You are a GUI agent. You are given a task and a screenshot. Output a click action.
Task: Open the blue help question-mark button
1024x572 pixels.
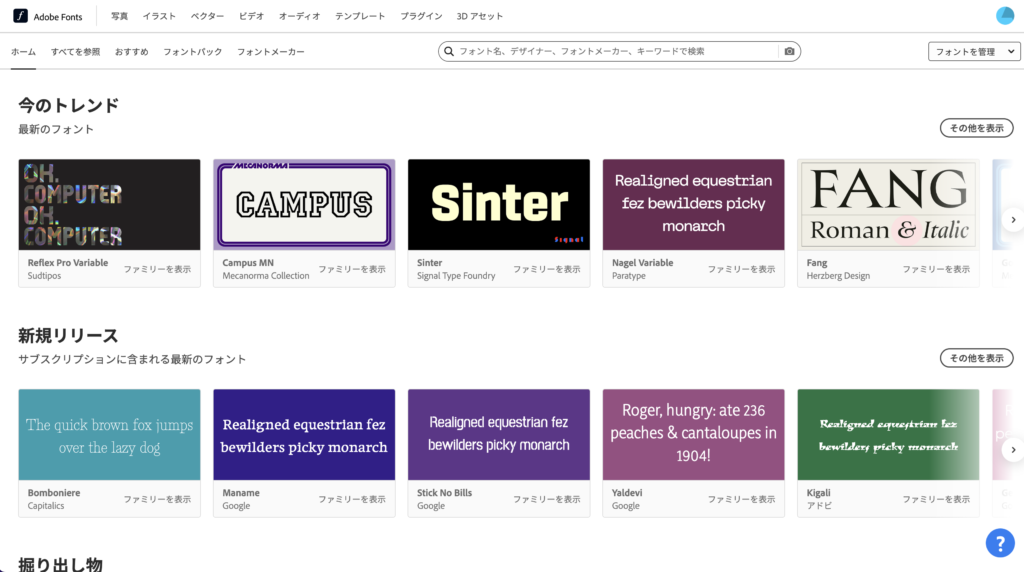[x=1000, y=543]
